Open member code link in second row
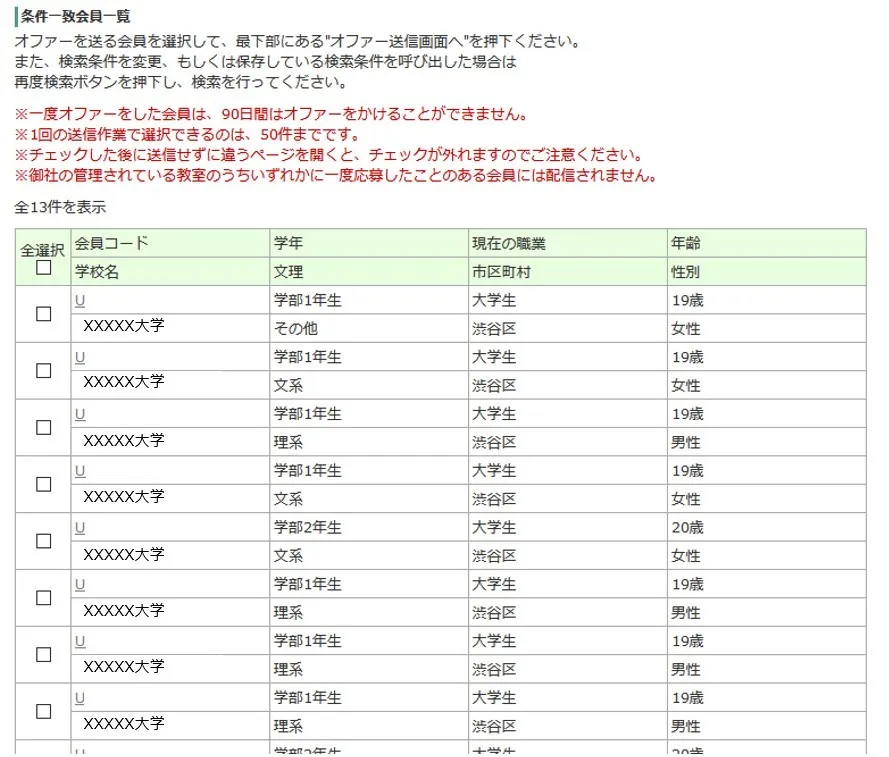The width and height of the screenshot is (889, 757). click(80, 357)
